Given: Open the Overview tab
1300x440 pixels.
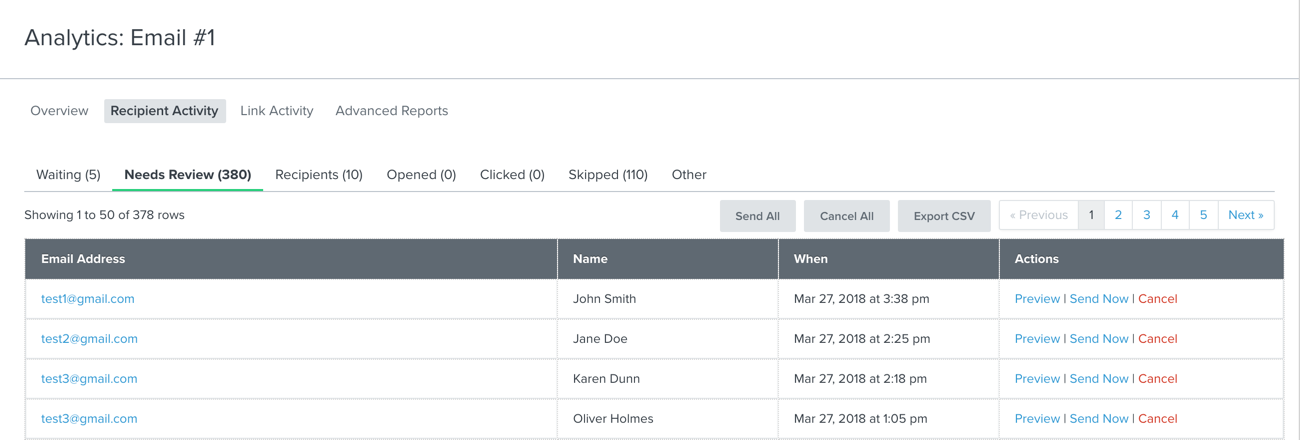Looking at the screenshot, I should [x=59, y=111].
